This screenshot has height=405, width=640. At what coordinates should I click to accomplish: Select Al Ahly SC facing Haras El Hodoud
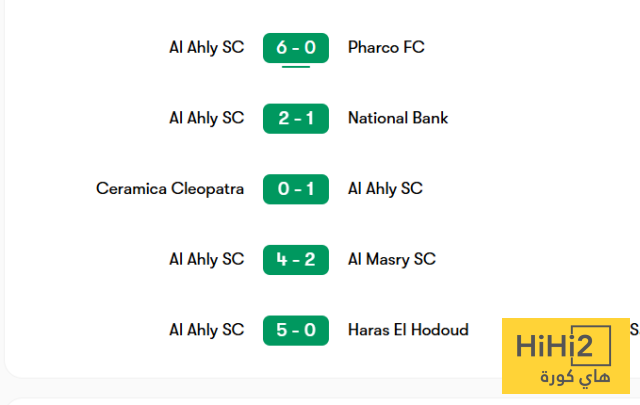point(207,330)
